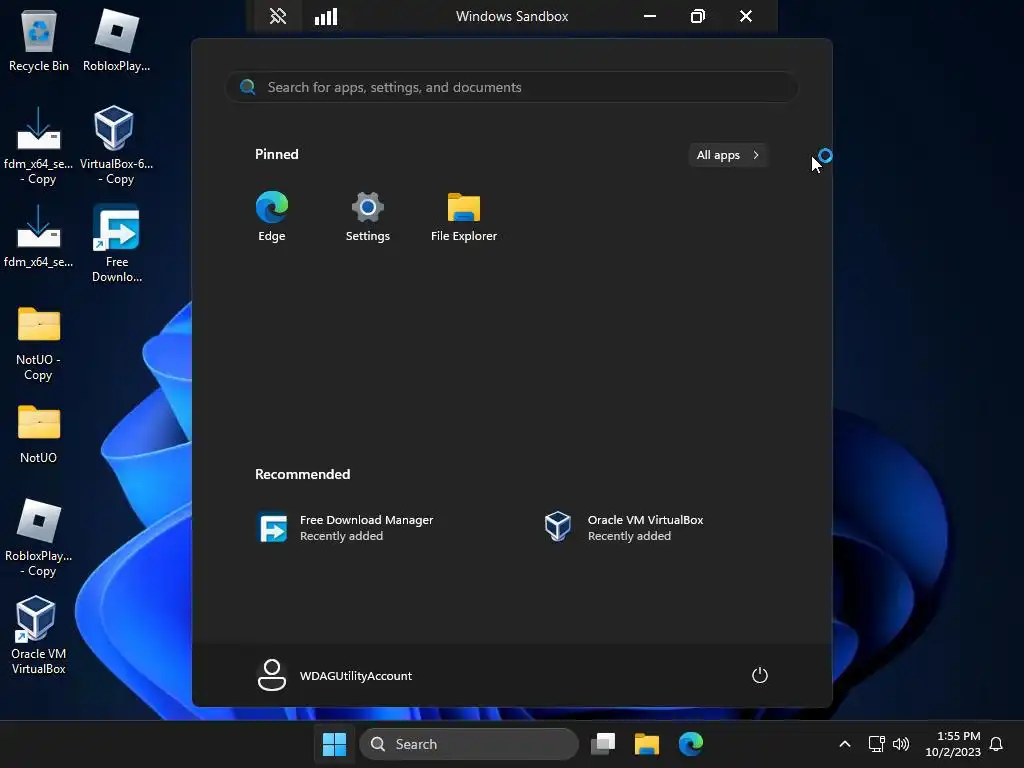Click the taskbar Search box
The image size is (1024, 768).
pos(469,744)
